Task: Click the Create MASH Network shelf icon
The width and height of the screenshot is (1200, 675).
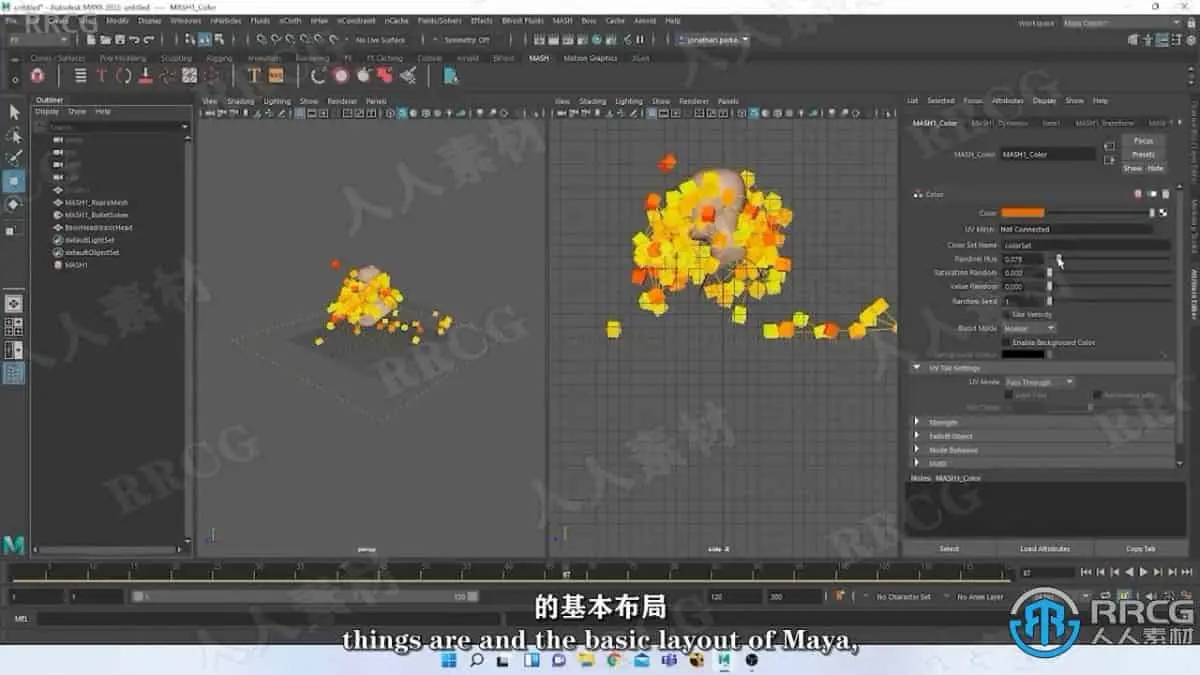Action: 38,75
